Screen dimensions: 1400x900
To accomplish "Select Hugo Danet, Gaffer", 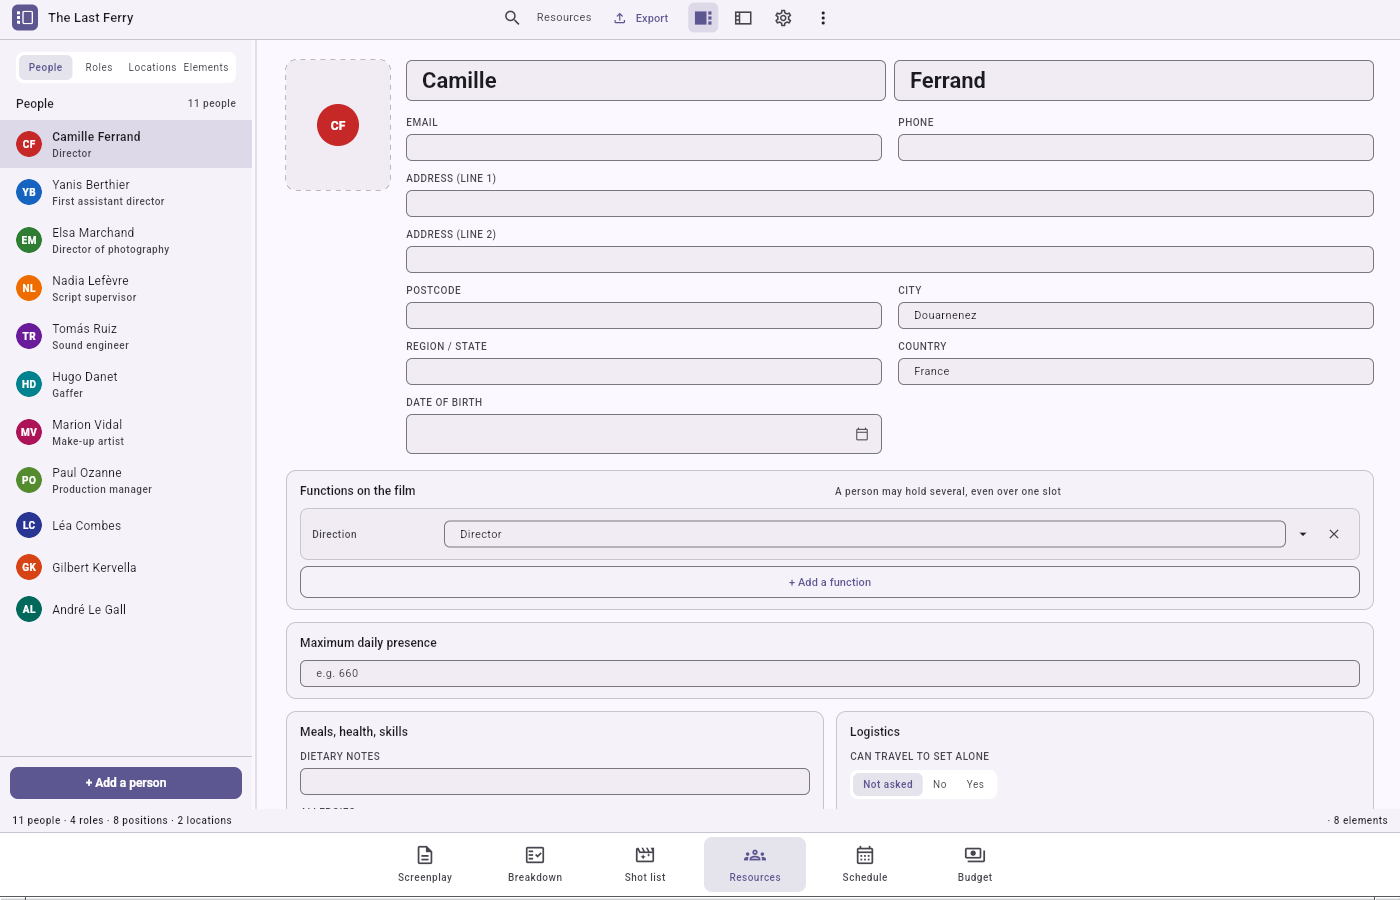I will (x=126, y=384).
